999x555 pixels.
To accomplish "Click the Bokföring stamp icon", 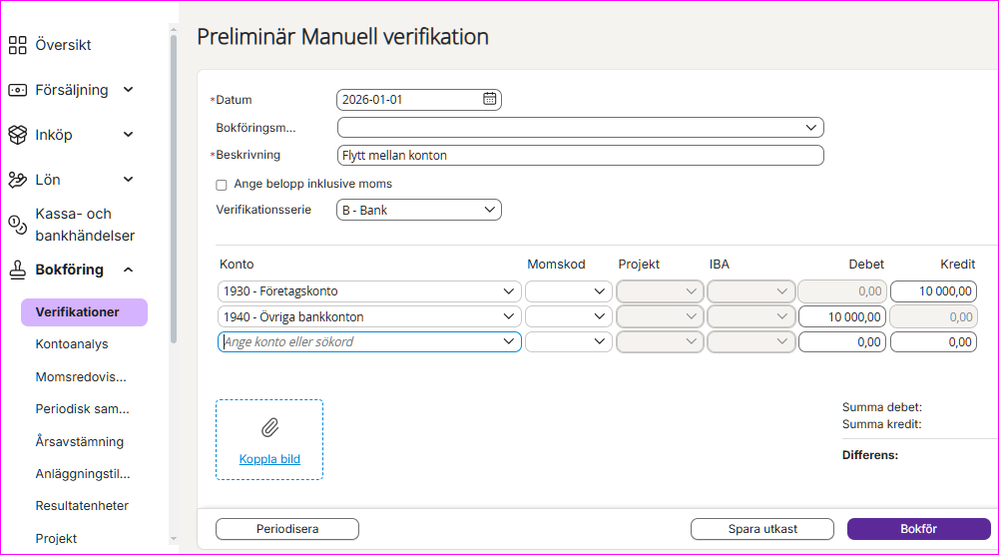I will click(x=18, y=270).
